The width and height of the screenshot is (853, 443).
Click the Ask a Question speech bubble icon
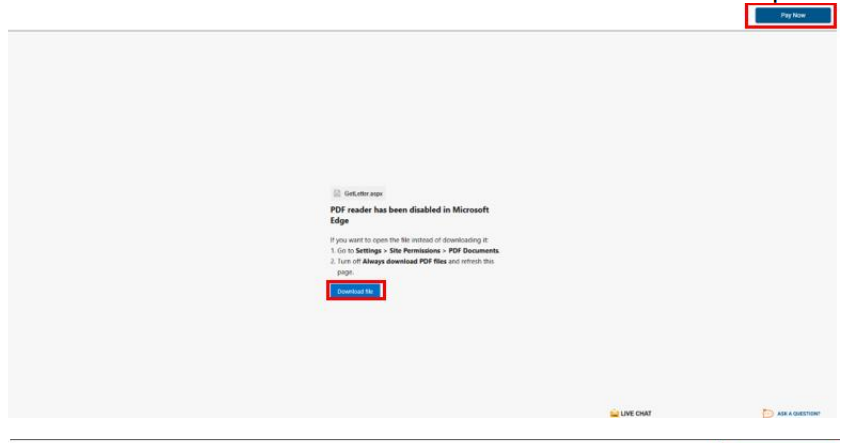tap(767, 413)
